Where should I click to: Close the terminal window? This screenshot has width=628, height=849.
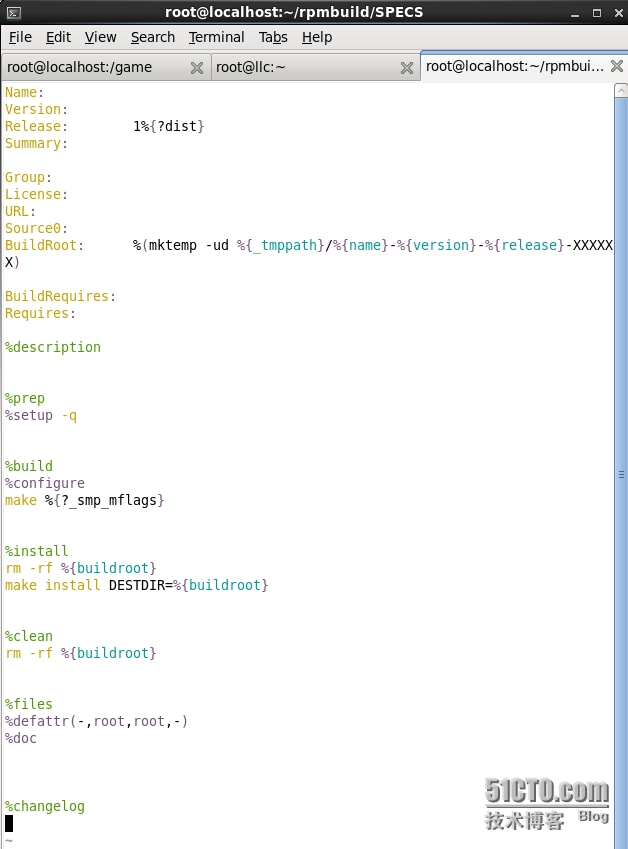point(618,13)
